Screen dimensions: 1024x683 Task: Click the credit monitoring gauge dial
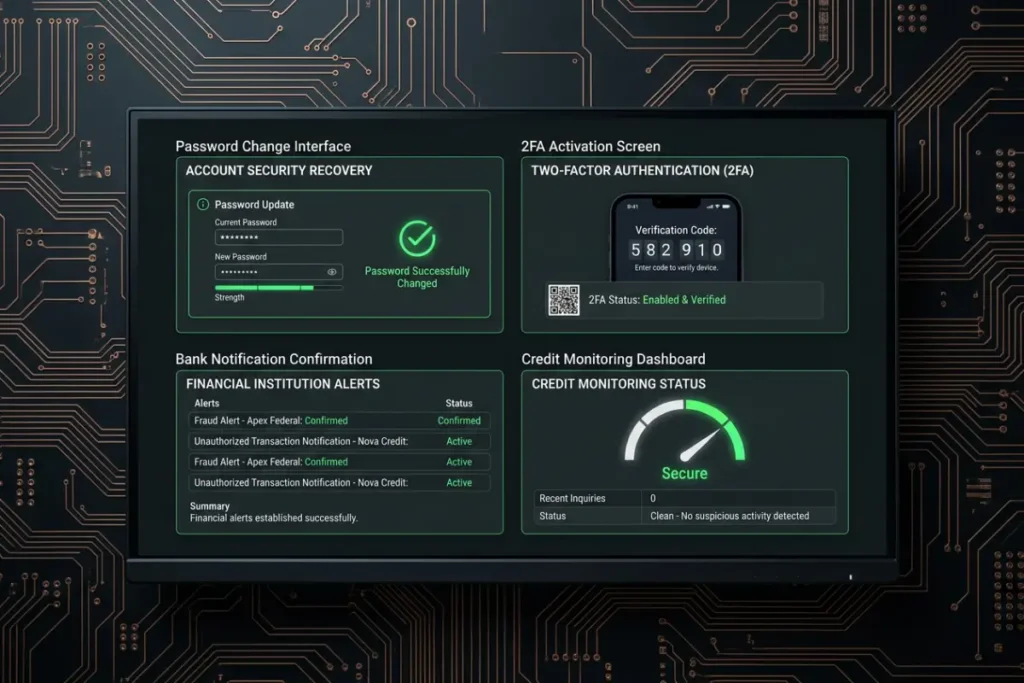click(684, 431)
